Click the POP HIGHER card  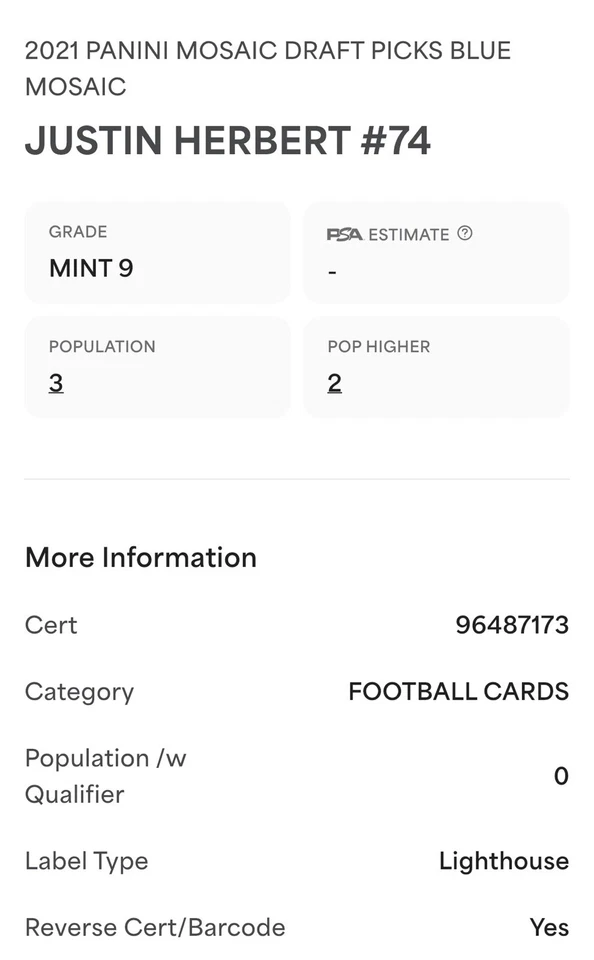[436, 366]
